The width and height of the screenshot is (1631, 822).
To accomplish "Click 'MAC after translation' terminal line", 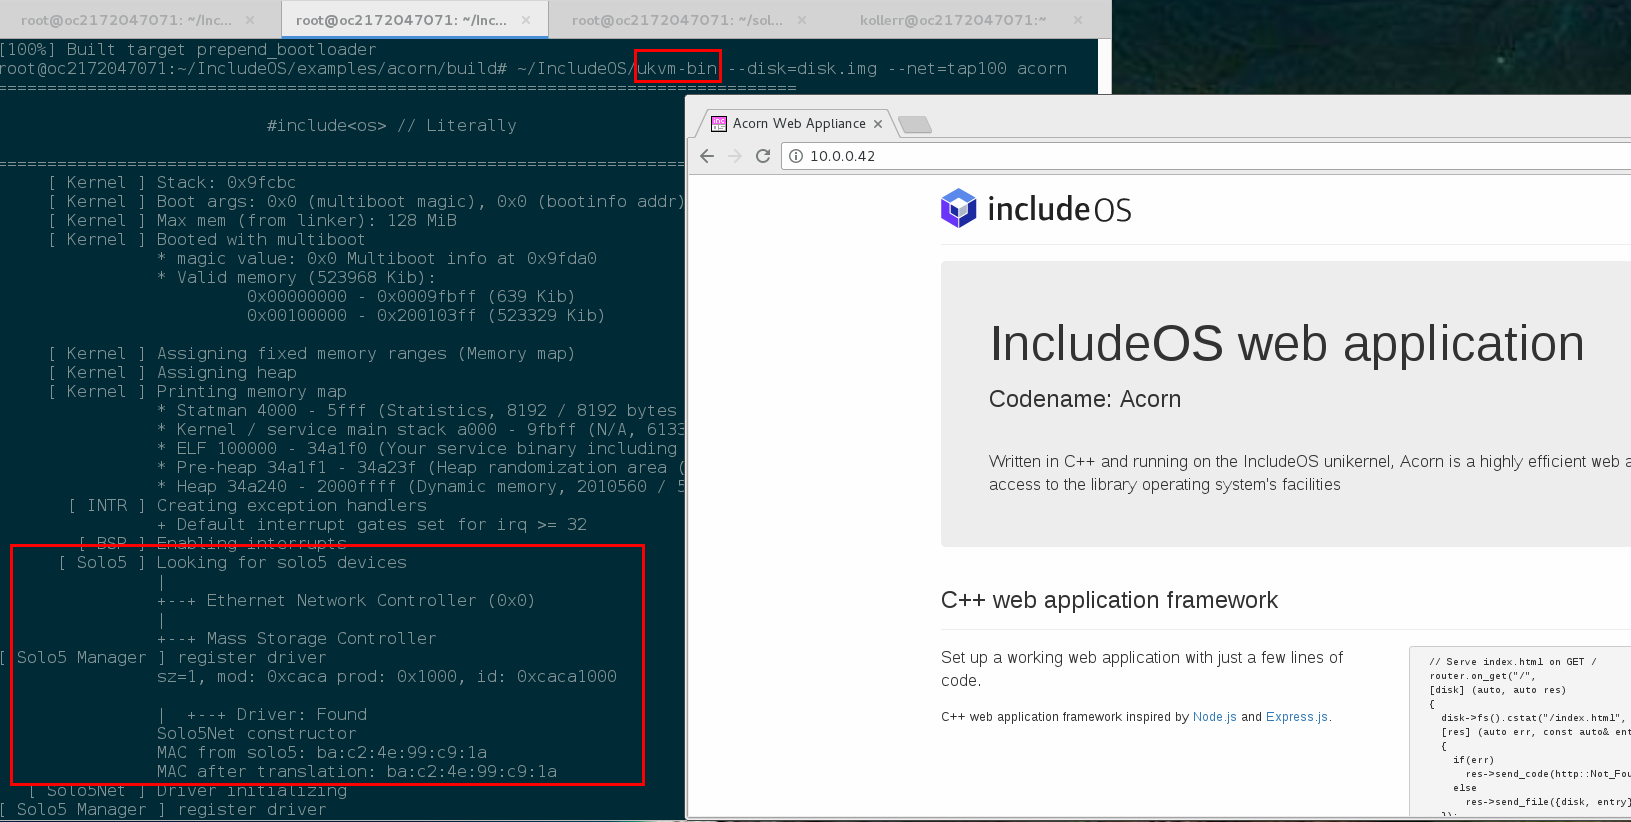I will (x=356, y=771).
